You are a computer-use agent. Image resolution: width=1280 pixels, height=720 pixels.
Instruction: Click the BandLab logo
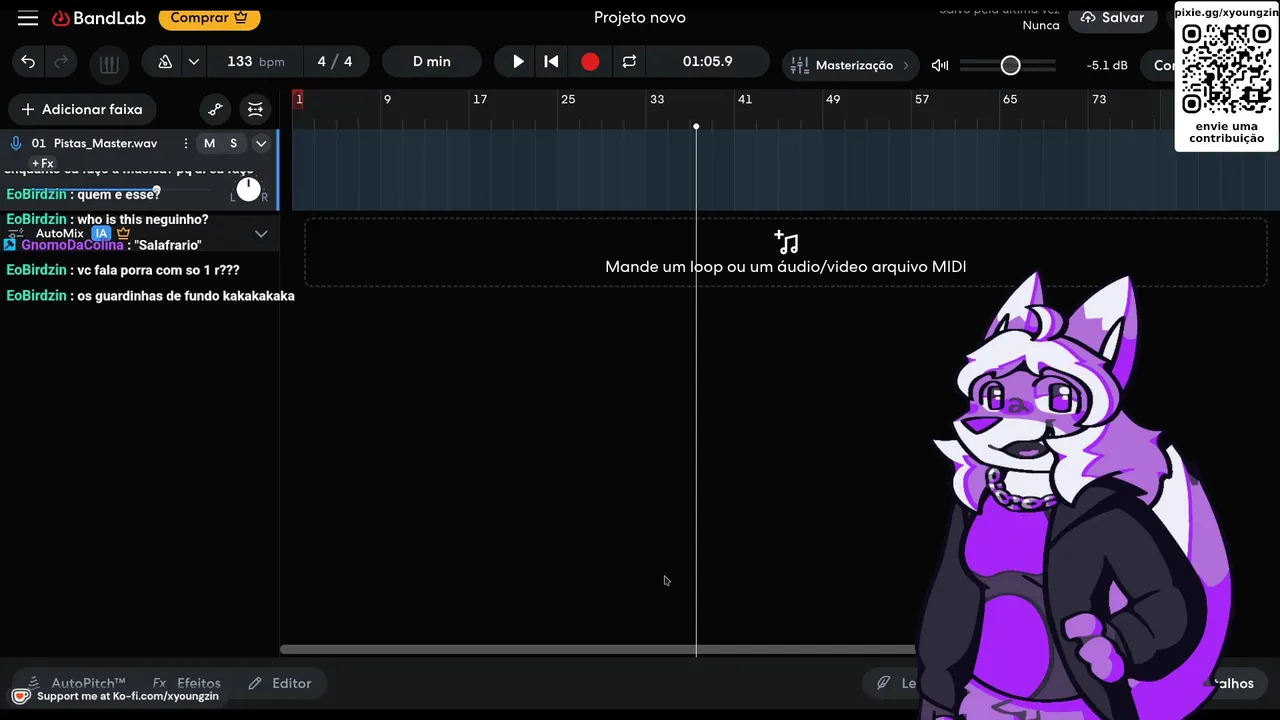coord(99,18)
